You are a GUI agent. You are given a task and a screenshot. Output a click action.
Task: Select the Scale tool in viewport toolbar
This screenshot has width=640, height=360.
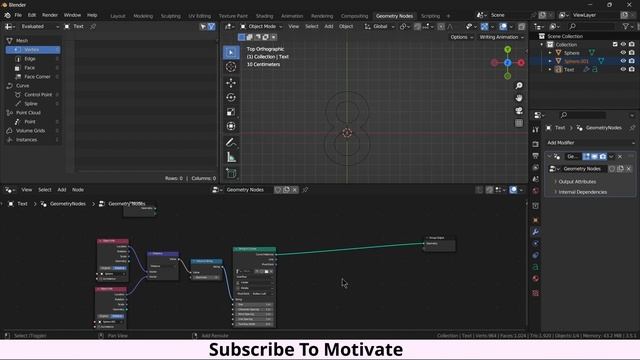(231, 112)
